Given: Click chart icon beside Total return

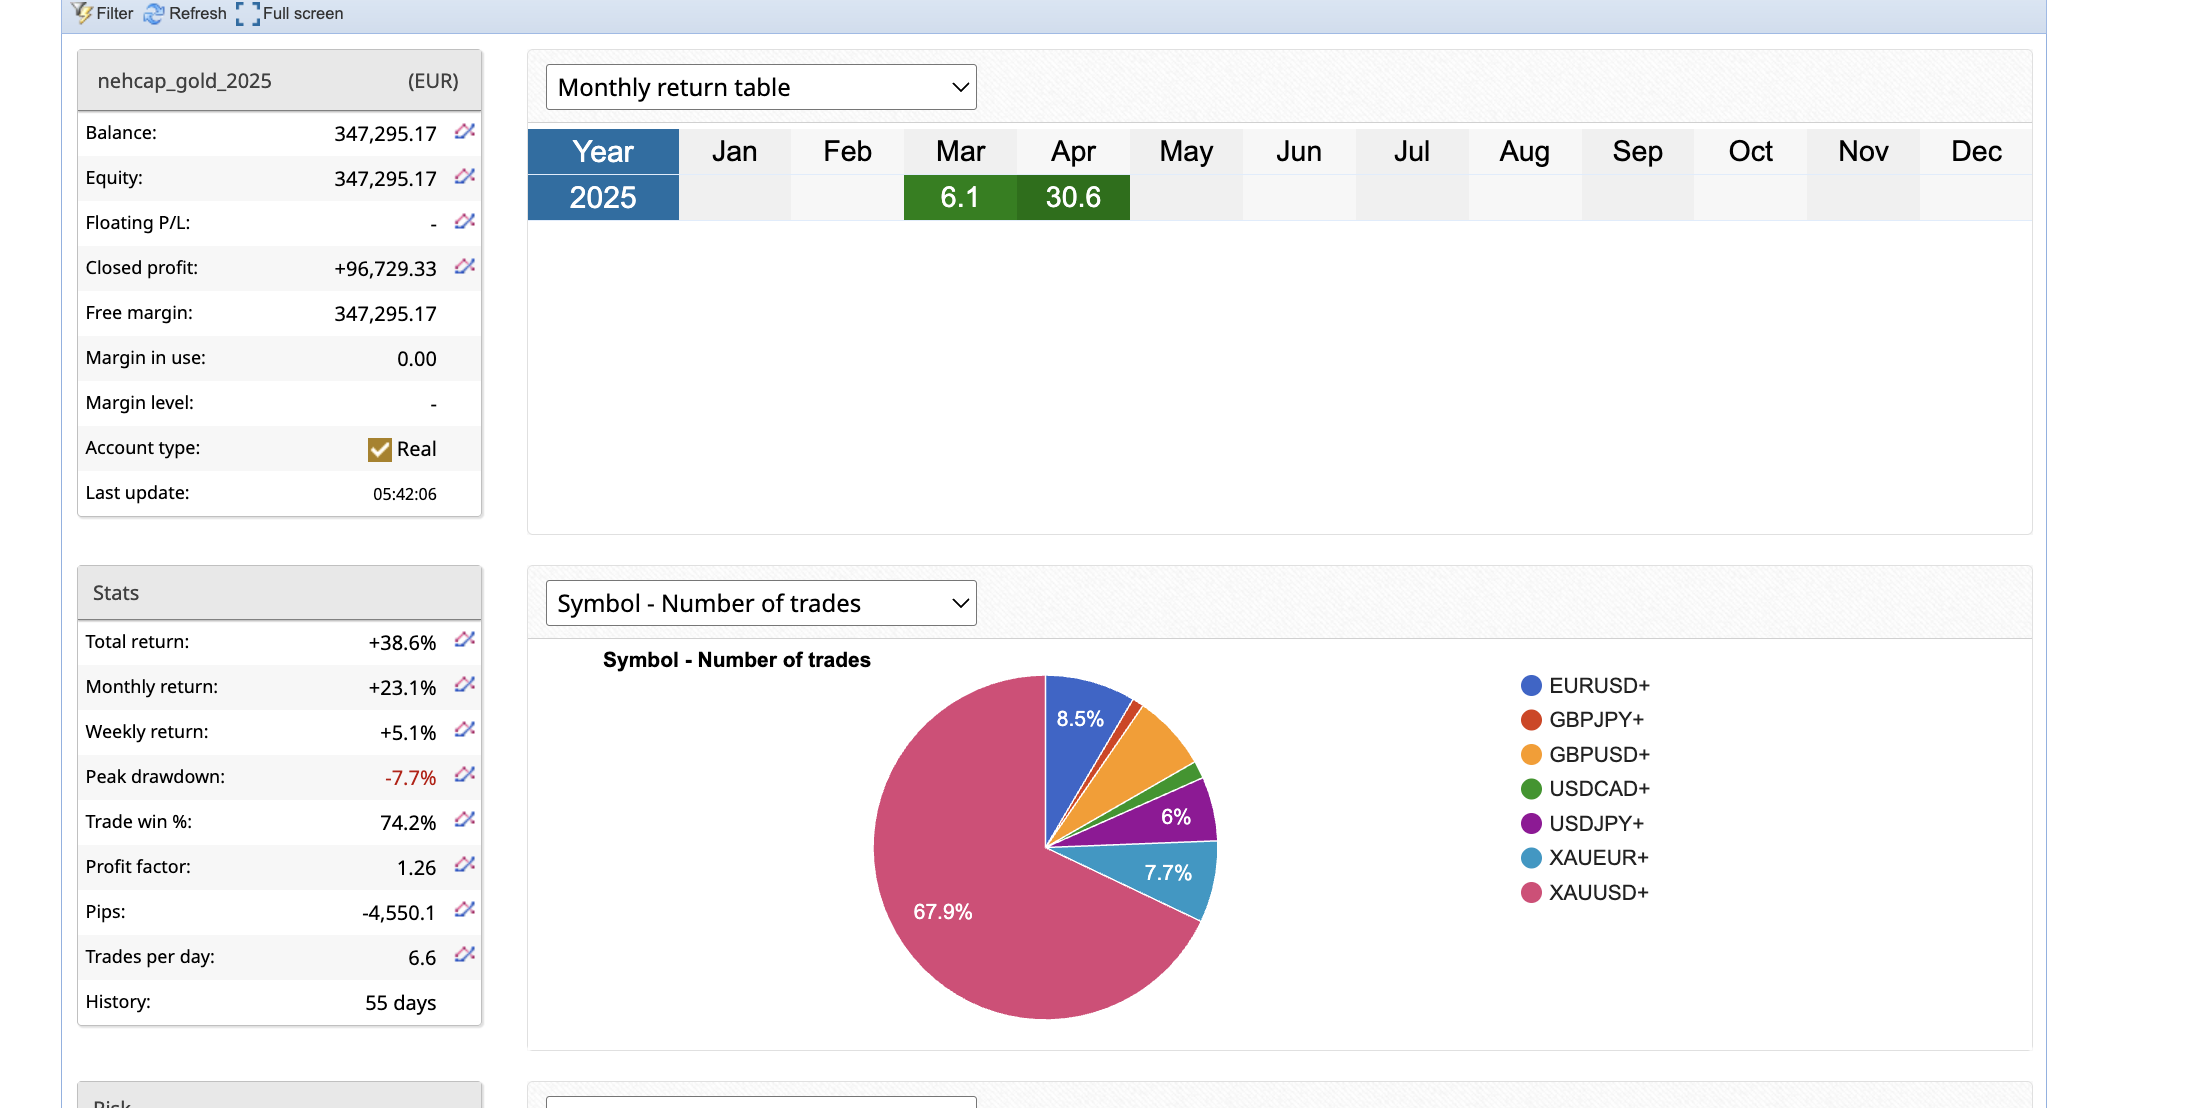Looking at the screenshot, I should coord(464,640).
